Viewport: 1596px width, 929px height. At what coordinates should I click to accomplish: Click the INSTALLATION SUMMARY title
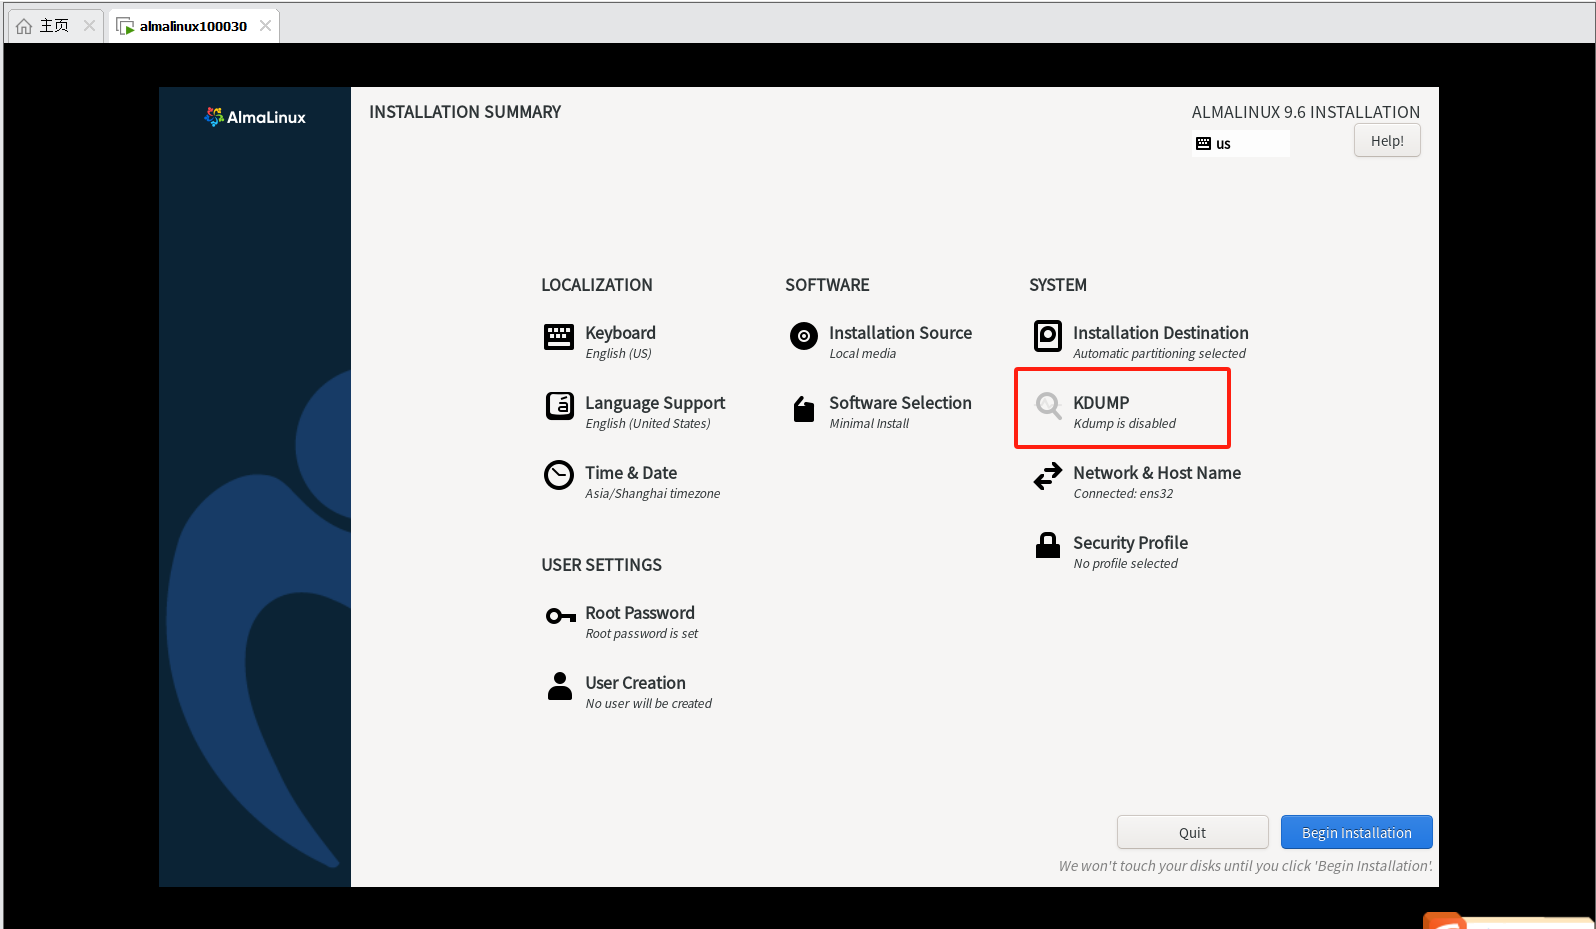[465, 112]
